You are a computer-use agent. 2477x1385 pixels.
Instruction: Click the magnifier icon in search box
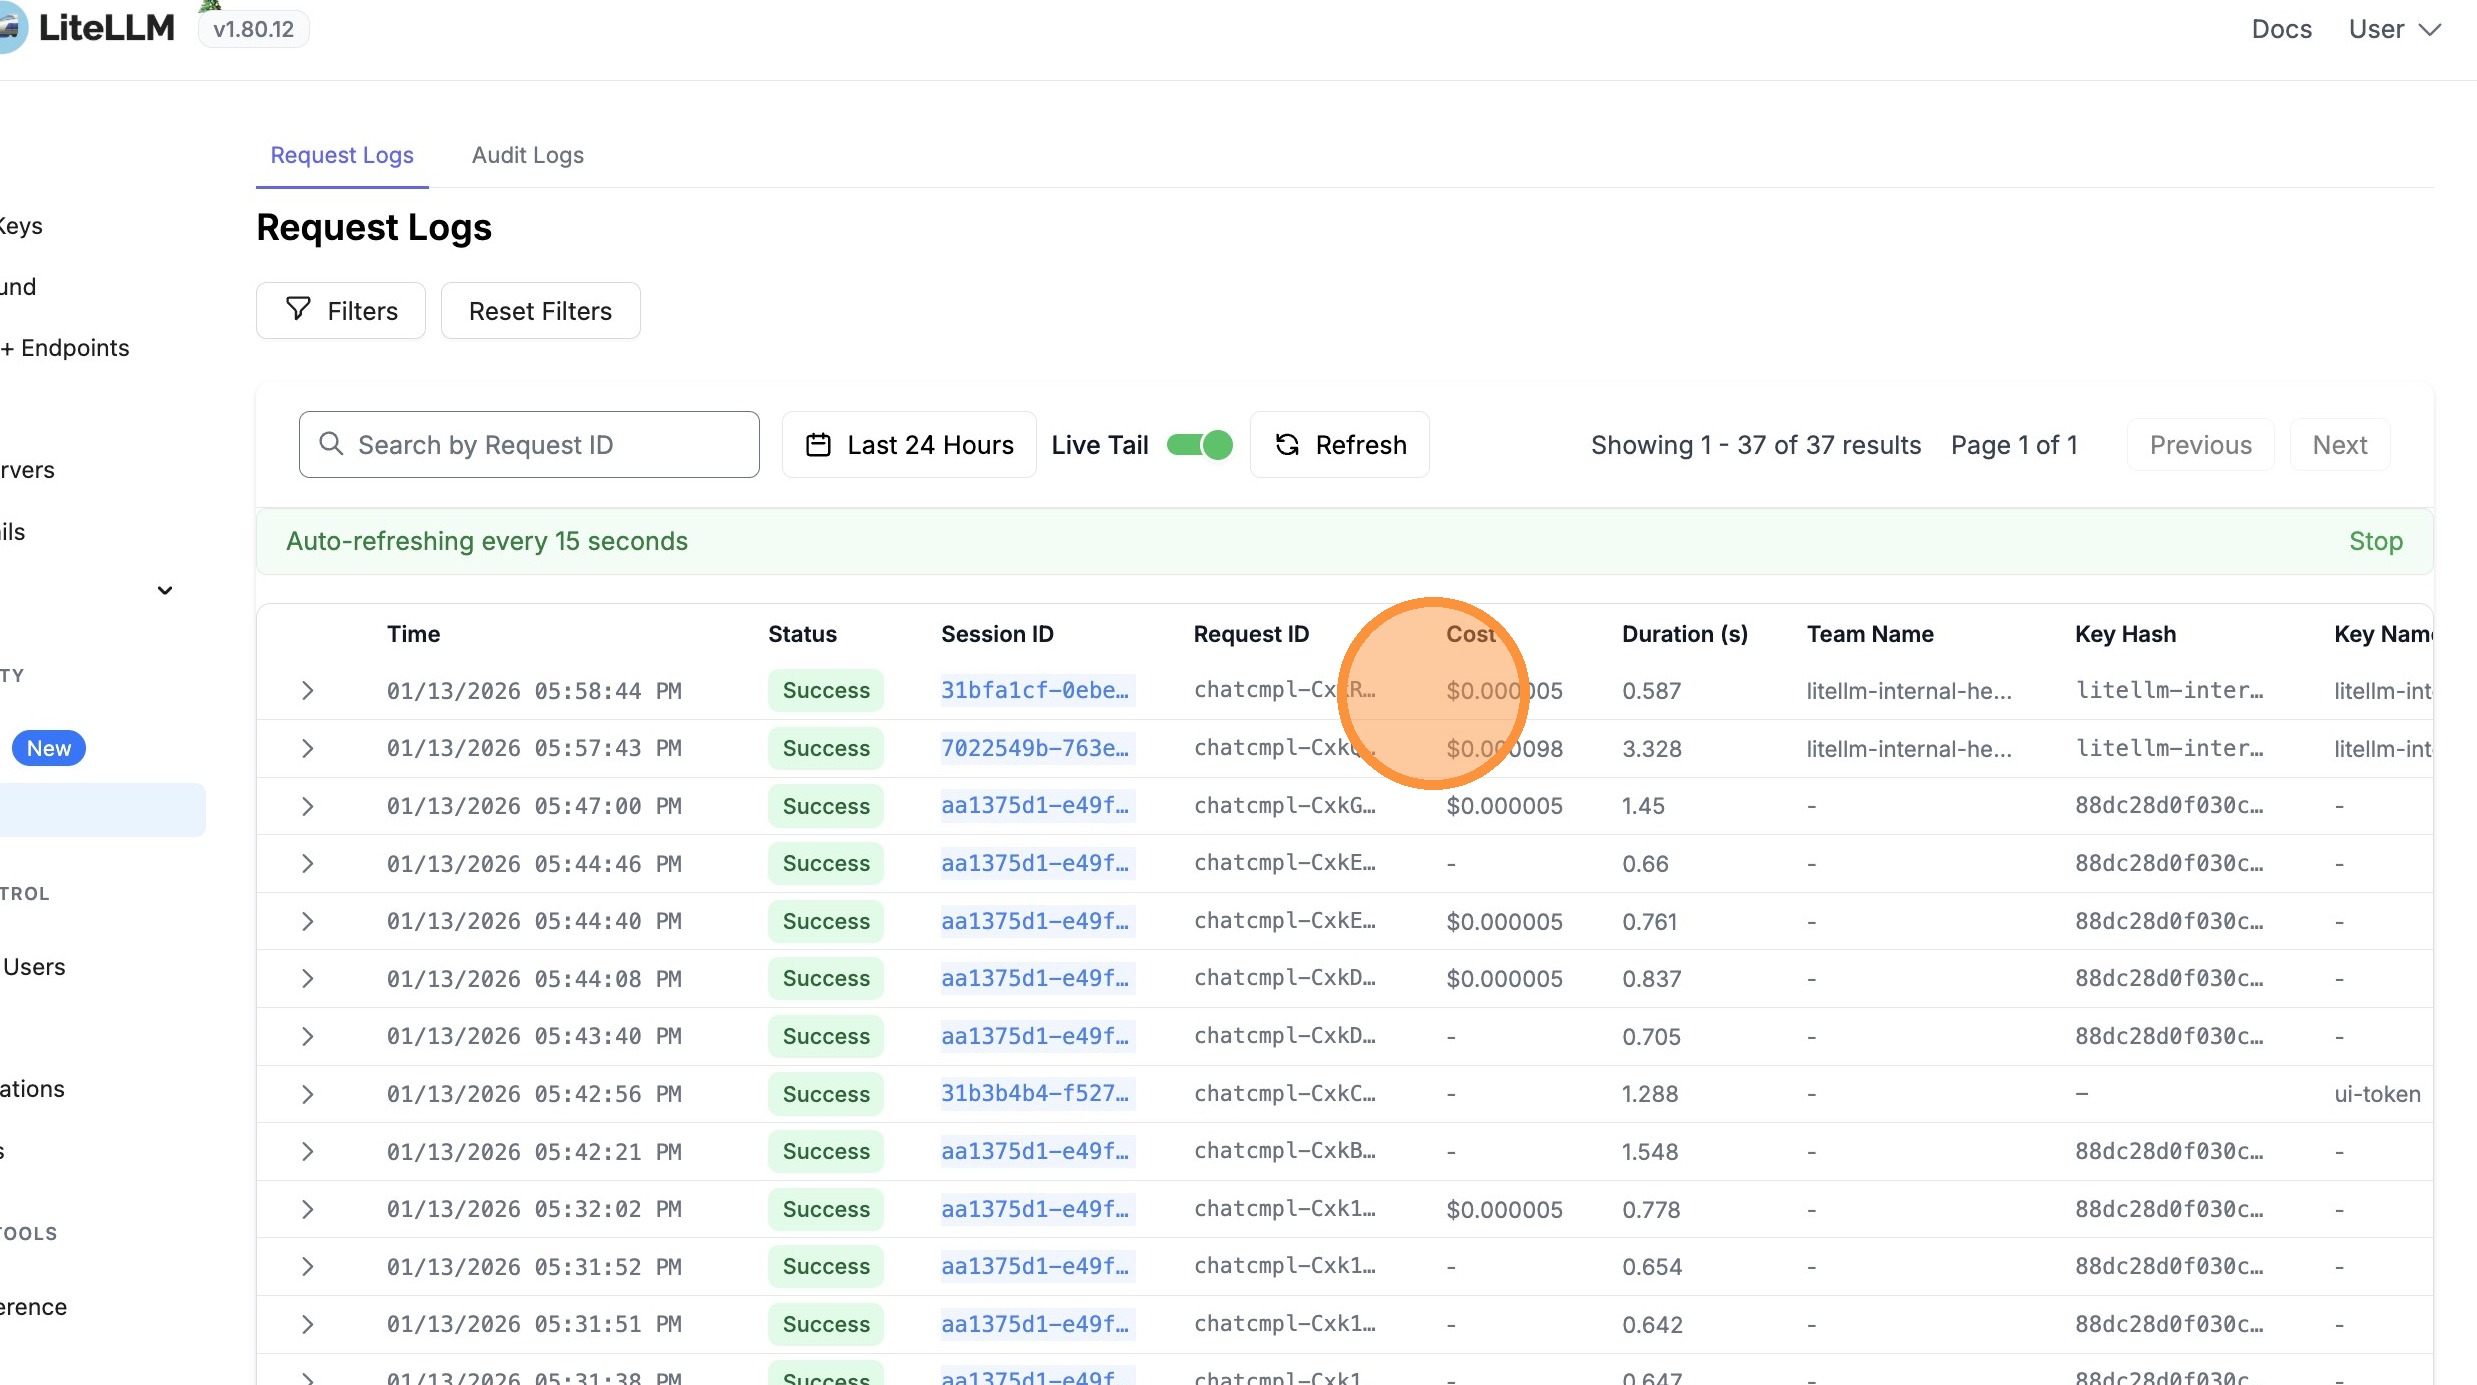[x=331, y=443]
